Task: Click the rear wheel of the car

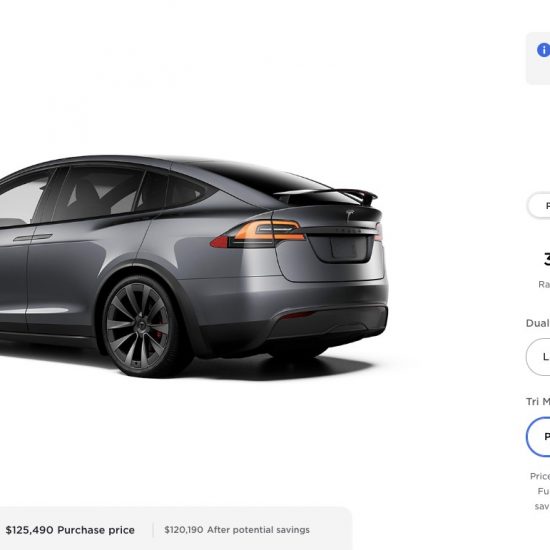Action: pyautogui.click(x=142, y=326)
